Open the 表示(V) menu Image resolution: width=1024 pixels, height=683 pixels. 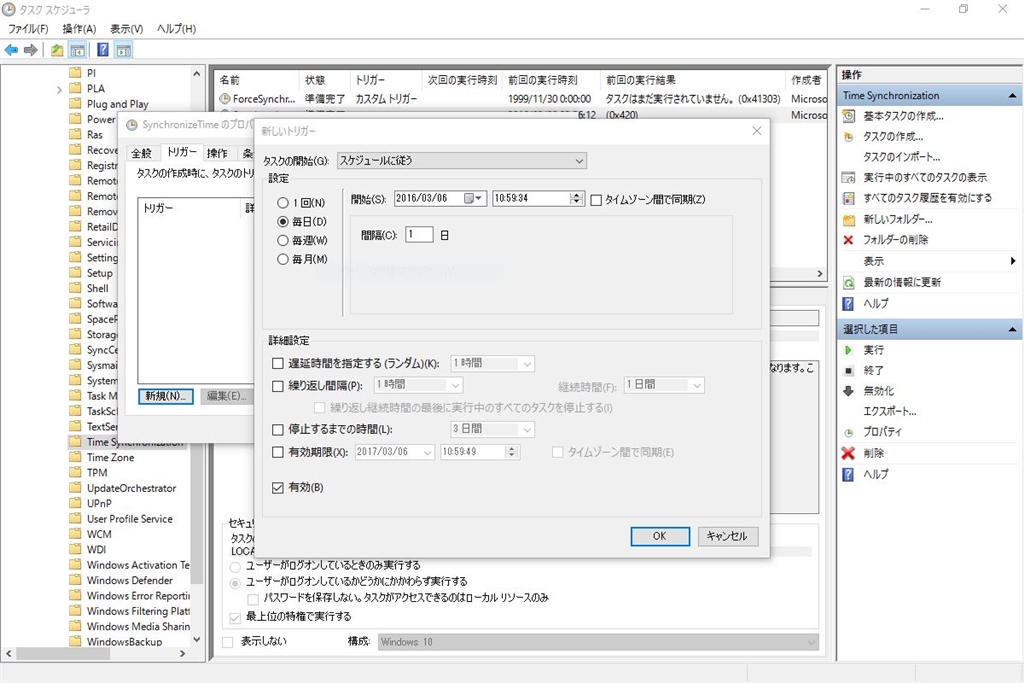click(126, 29)
